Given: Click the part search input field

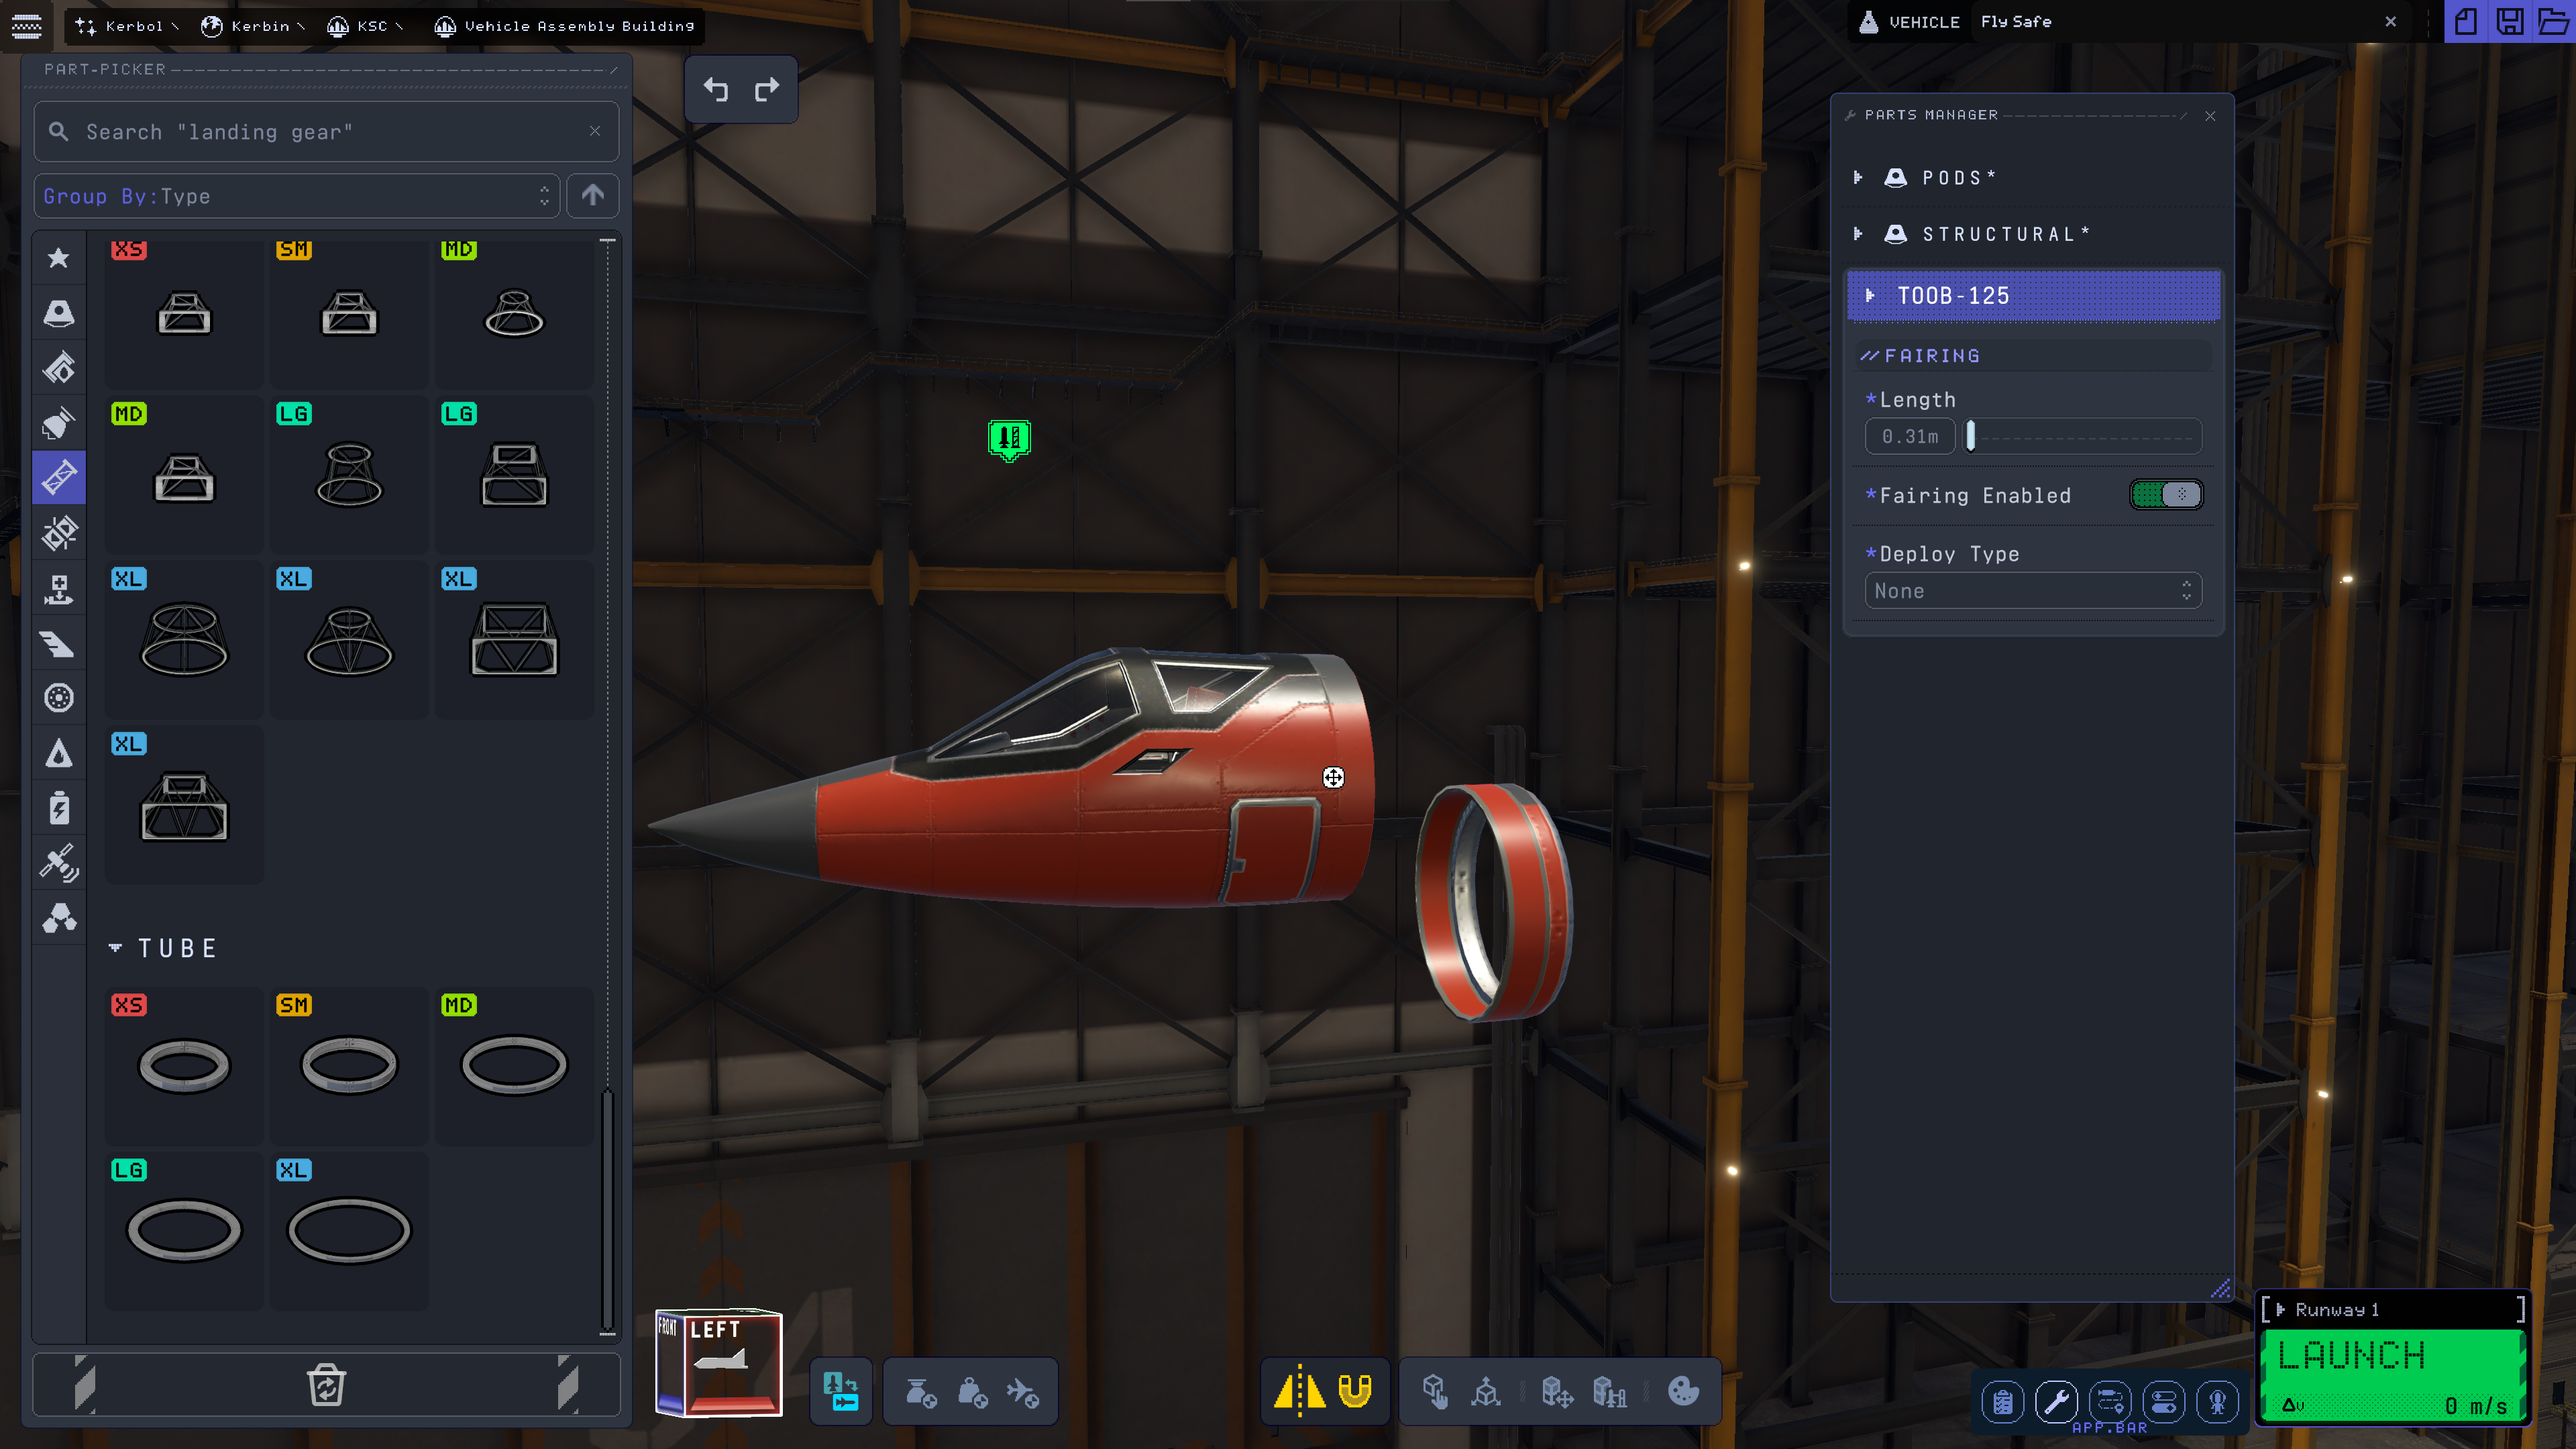Looking at the screenshot, I should tap(326, 131).
